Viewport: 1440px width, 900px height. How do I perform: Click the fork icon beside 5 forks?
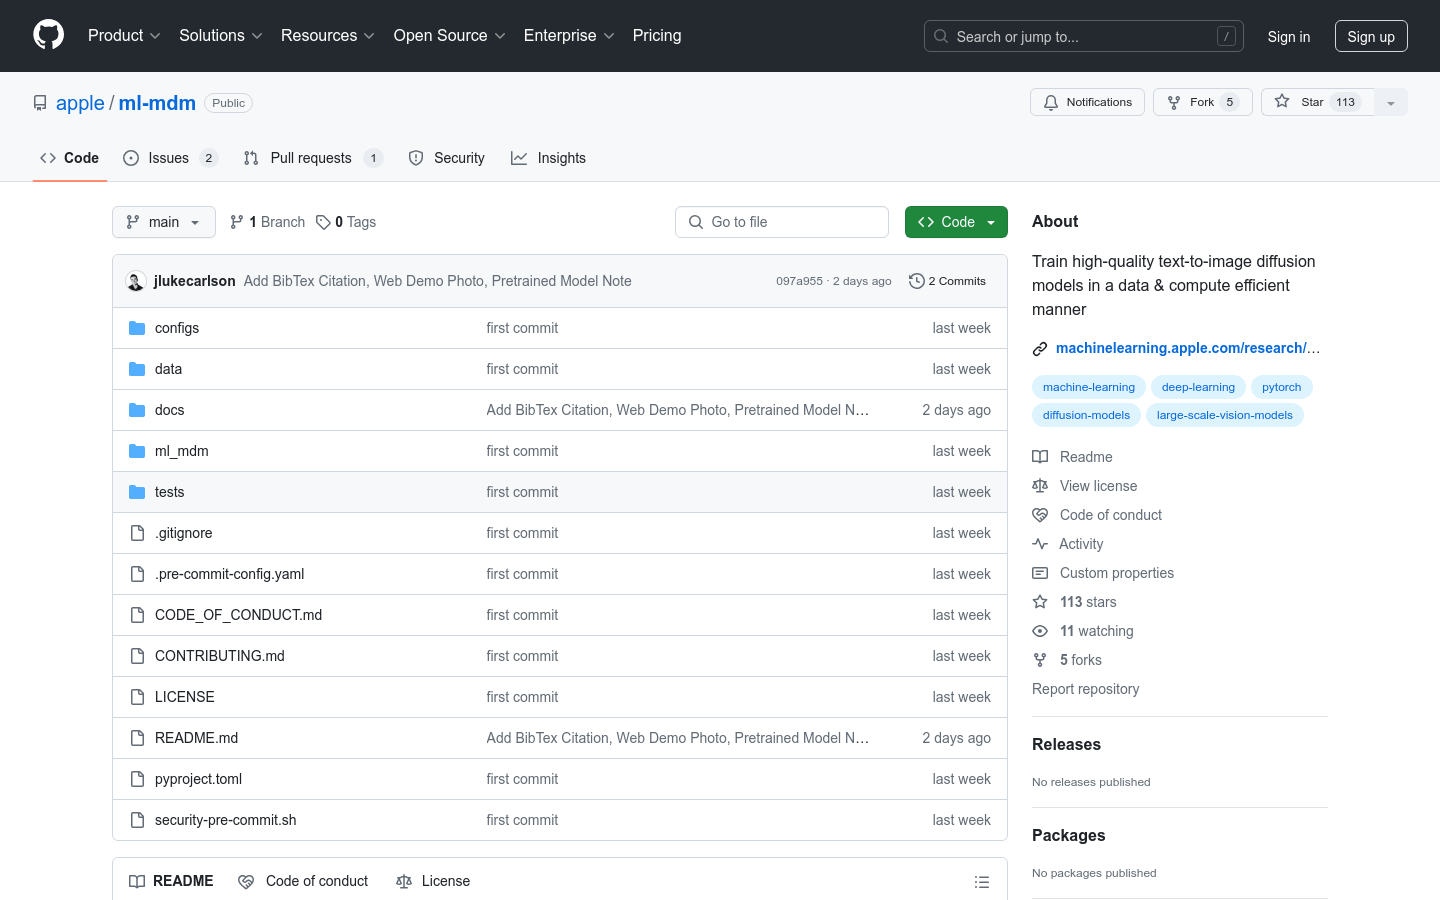coord(1040,660)
